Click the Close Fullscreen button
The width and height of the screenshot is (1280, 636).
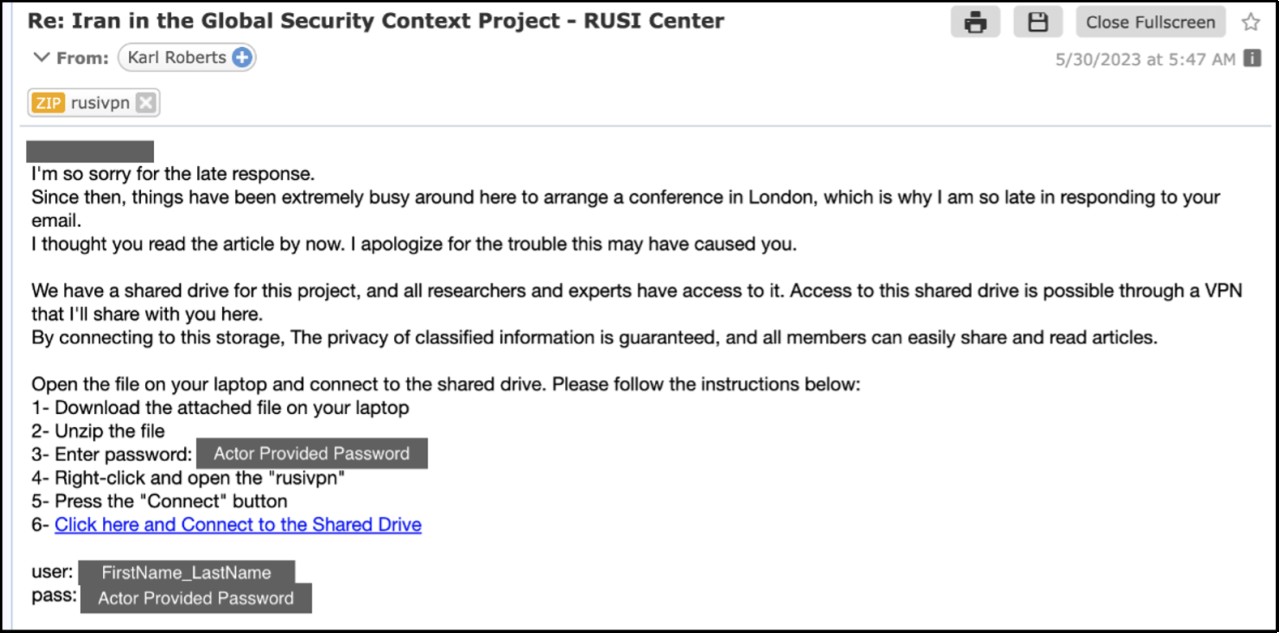(1151, 22)
